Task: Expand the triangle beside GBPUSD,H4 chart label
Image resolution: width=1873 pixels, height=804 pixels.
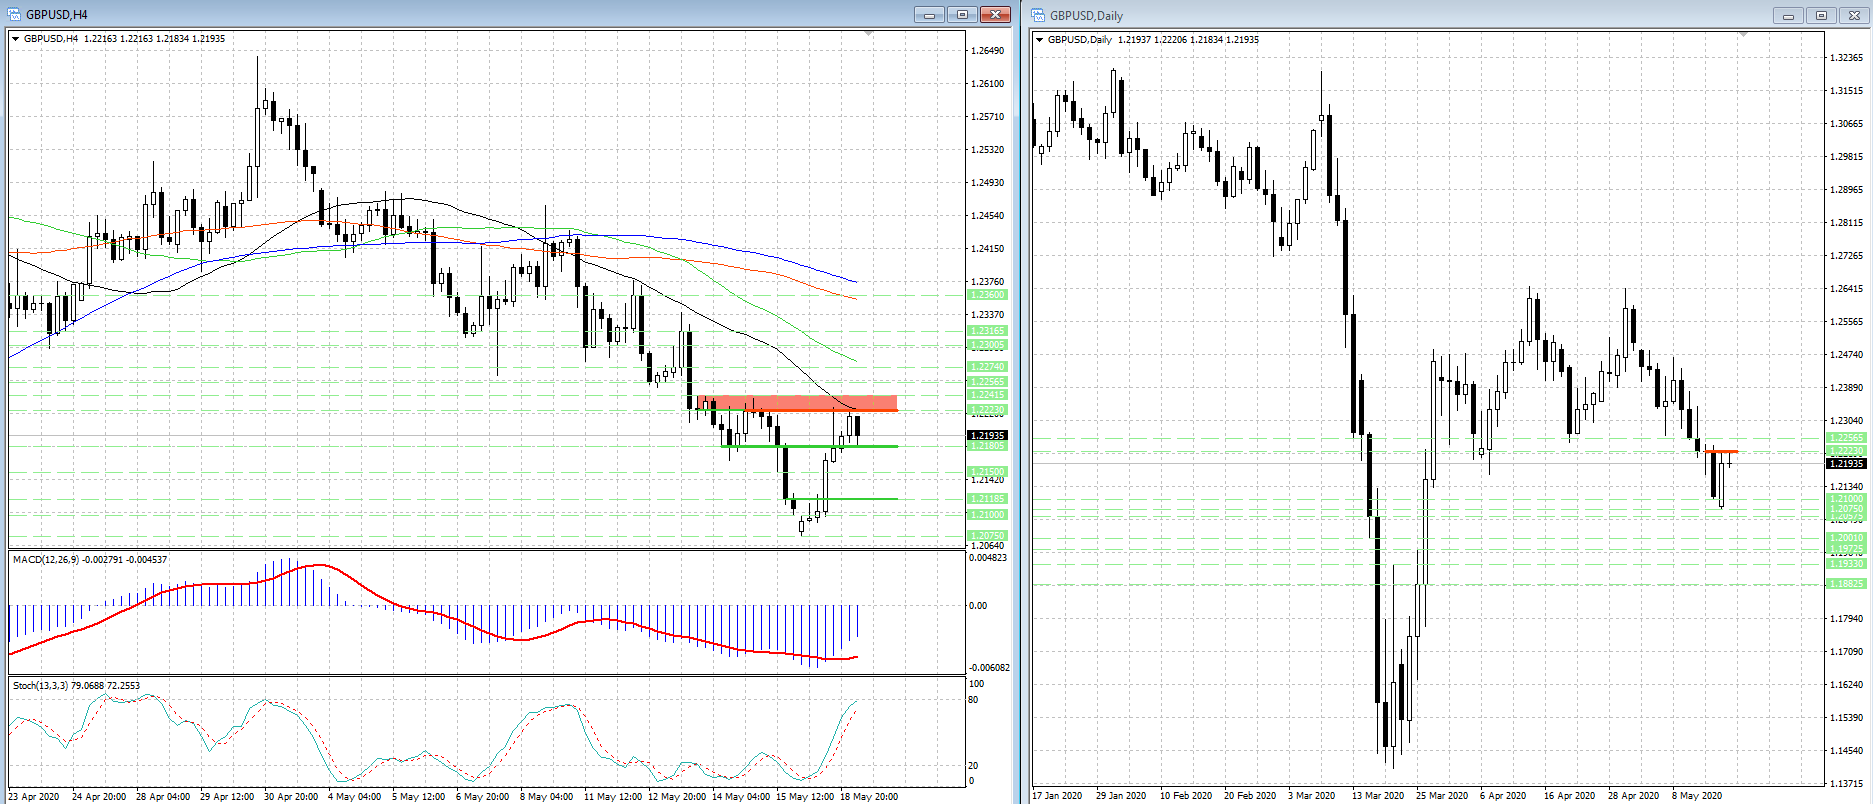Action: 16,39
